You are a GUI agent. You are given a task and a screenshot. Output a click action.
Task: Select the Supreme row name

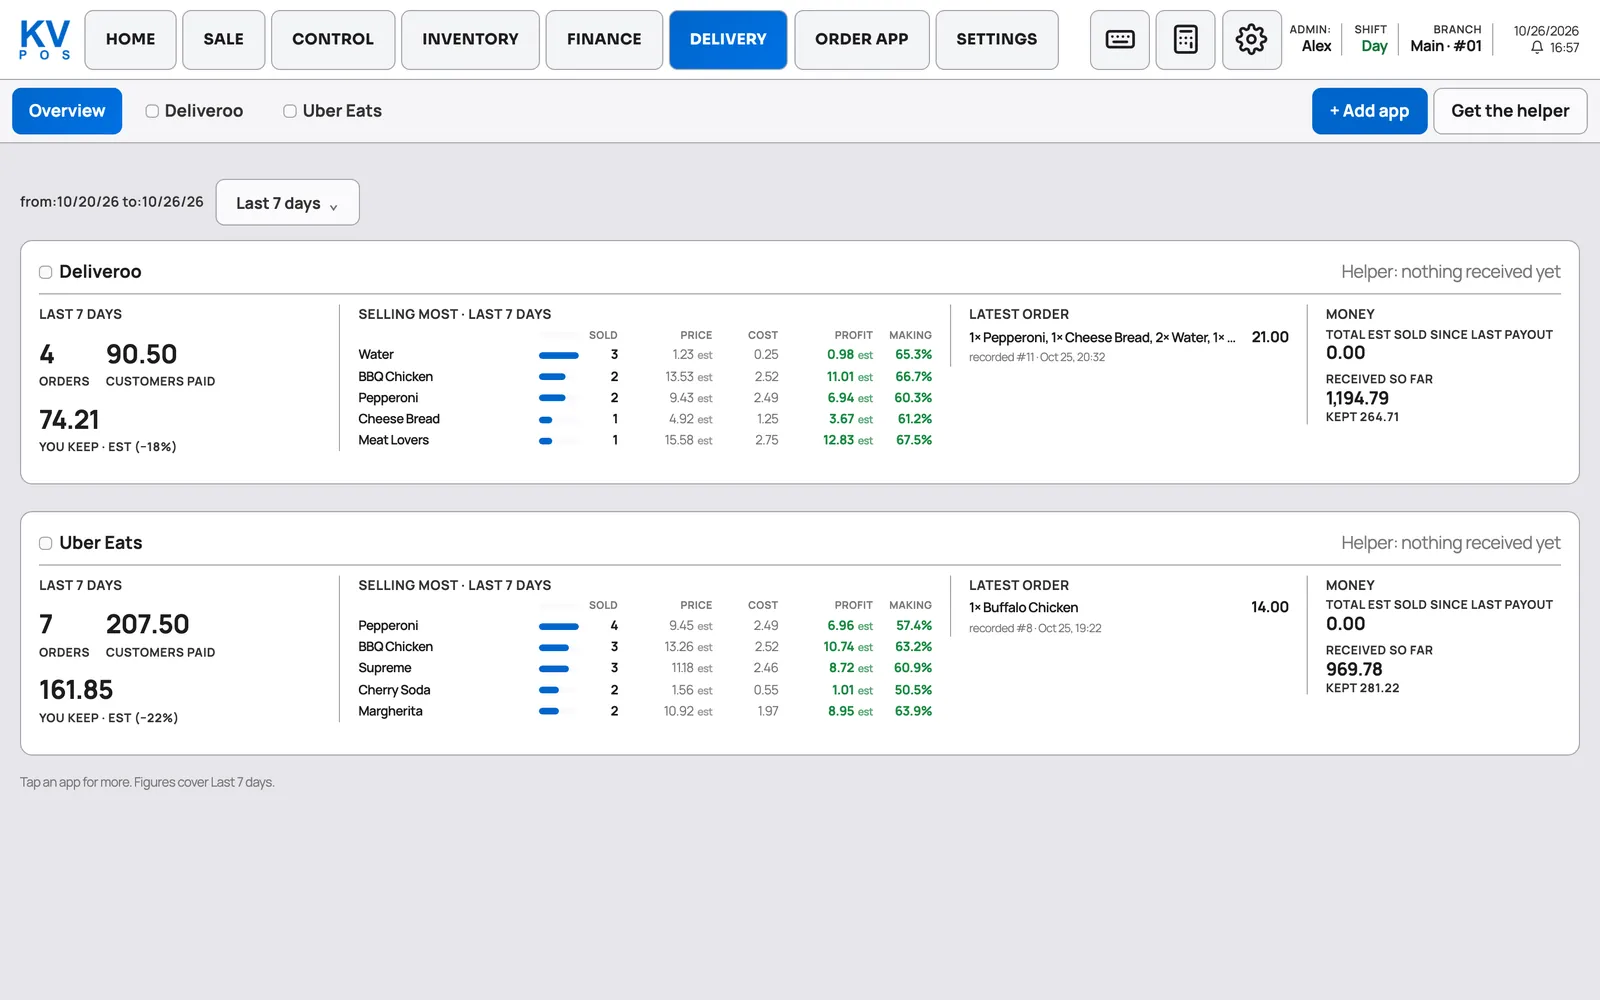click(x=385, y=668)
